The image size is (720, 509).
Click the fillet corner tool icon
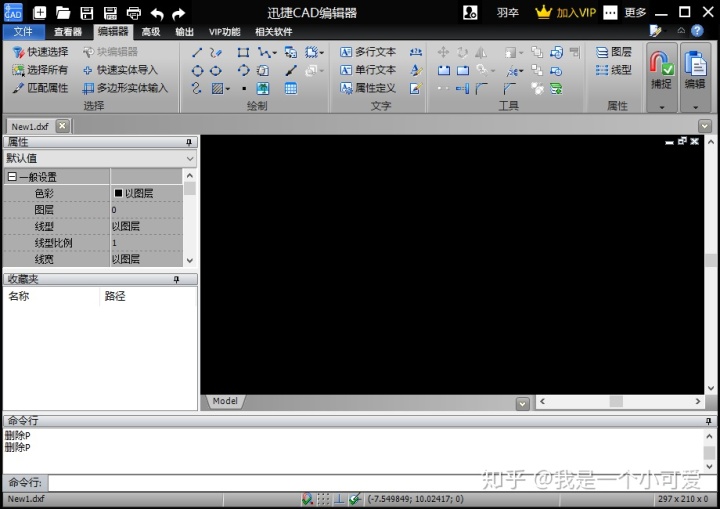[481, 88]
